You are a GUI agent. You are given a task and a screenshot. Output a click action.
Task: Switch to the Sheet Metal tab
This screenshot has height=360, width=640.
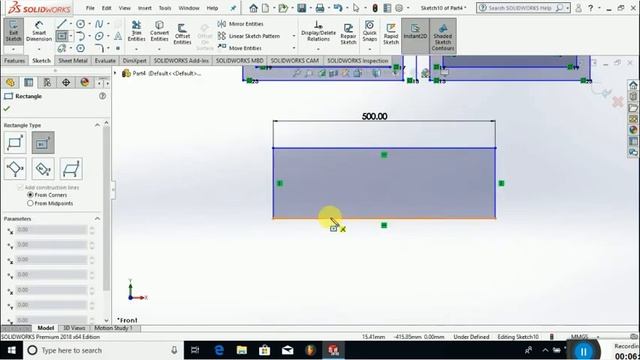click(73, 60)
